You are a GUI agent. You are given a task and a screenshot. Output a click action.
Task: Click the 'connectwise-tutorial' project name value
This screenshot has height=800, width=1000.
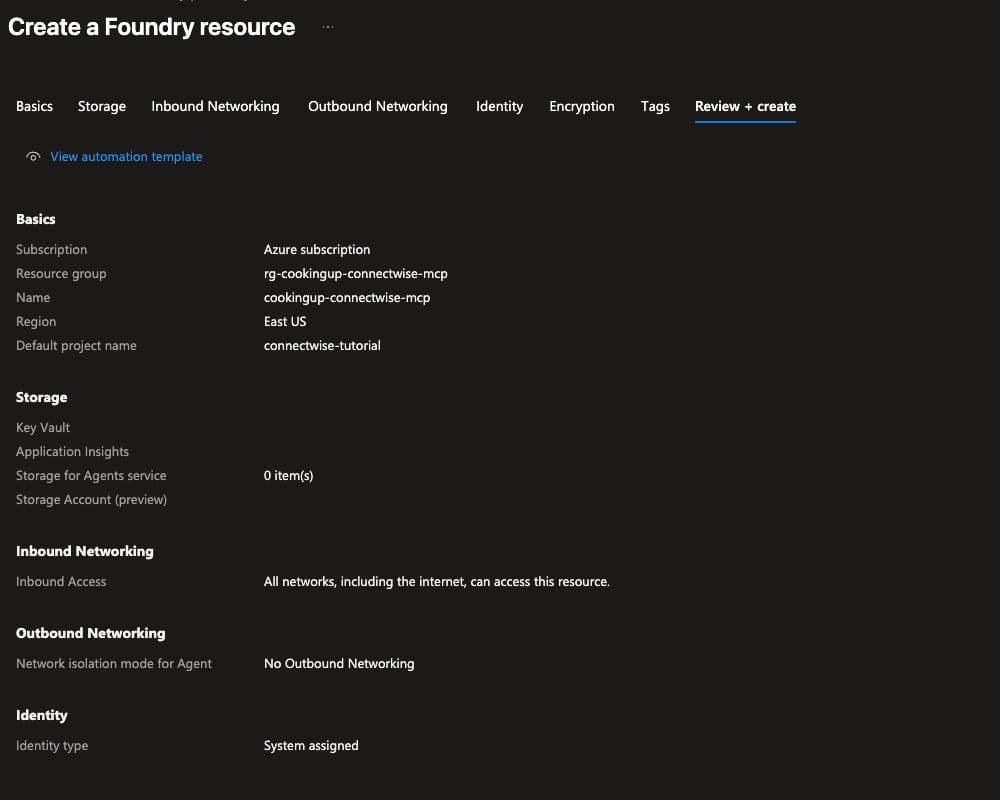point(322,346)
